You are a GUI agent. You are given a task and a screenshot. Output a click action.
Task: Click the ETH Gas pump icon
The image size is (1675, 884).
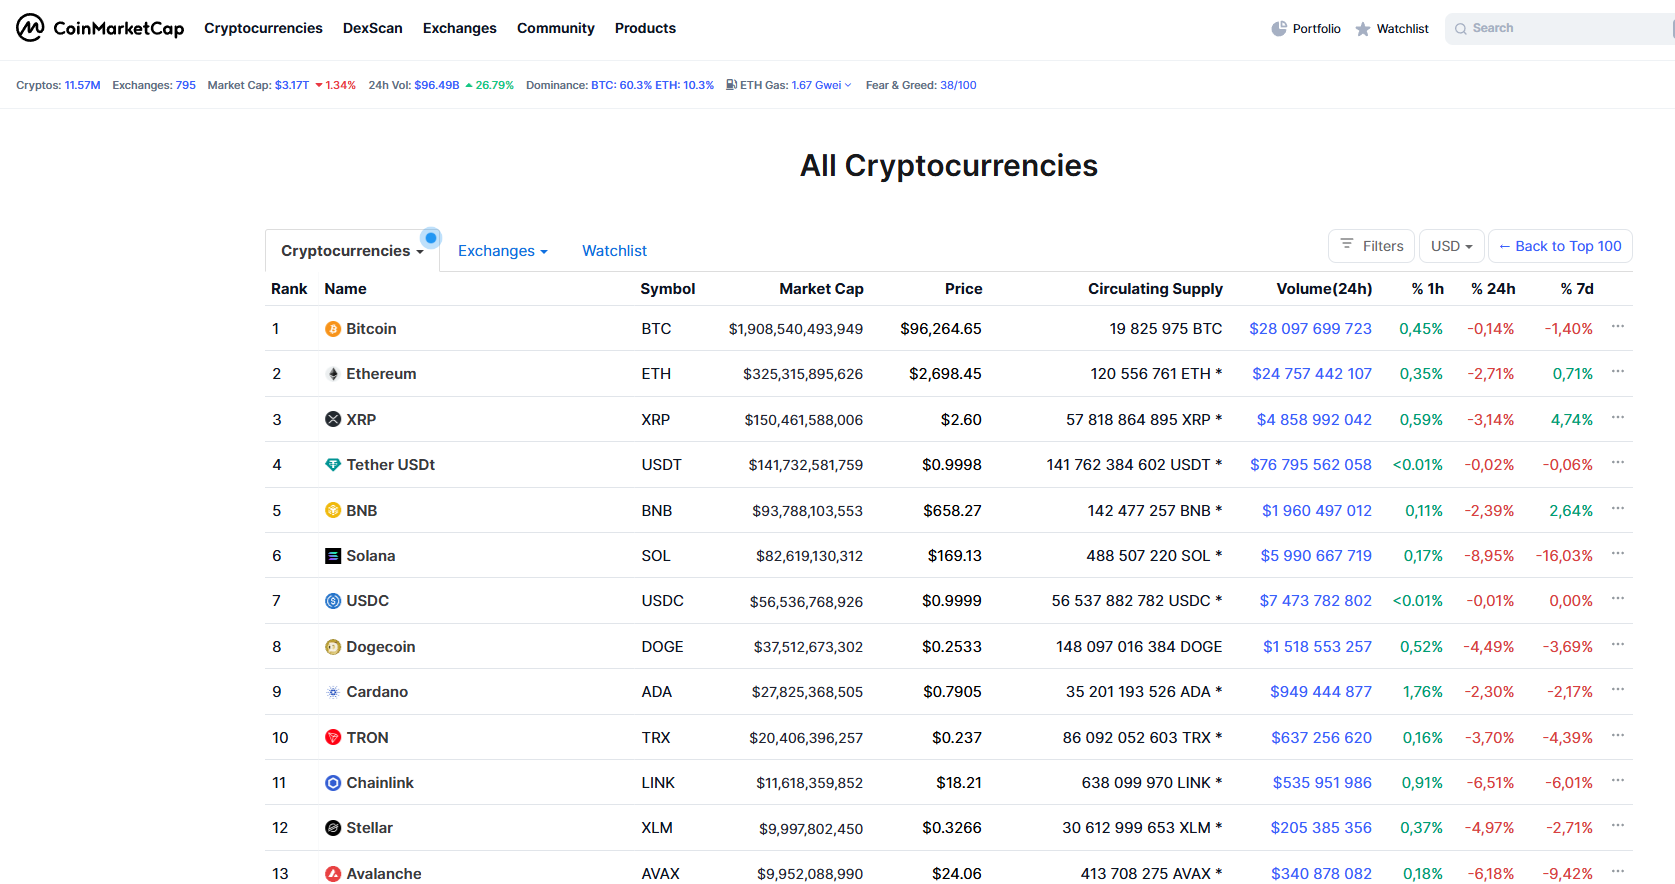[731, 85]
